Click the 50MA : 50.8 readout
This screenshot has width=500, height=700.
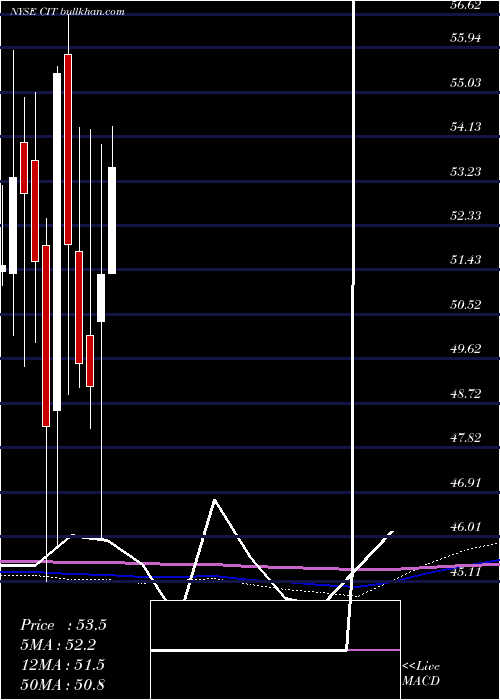pos(62,684)
